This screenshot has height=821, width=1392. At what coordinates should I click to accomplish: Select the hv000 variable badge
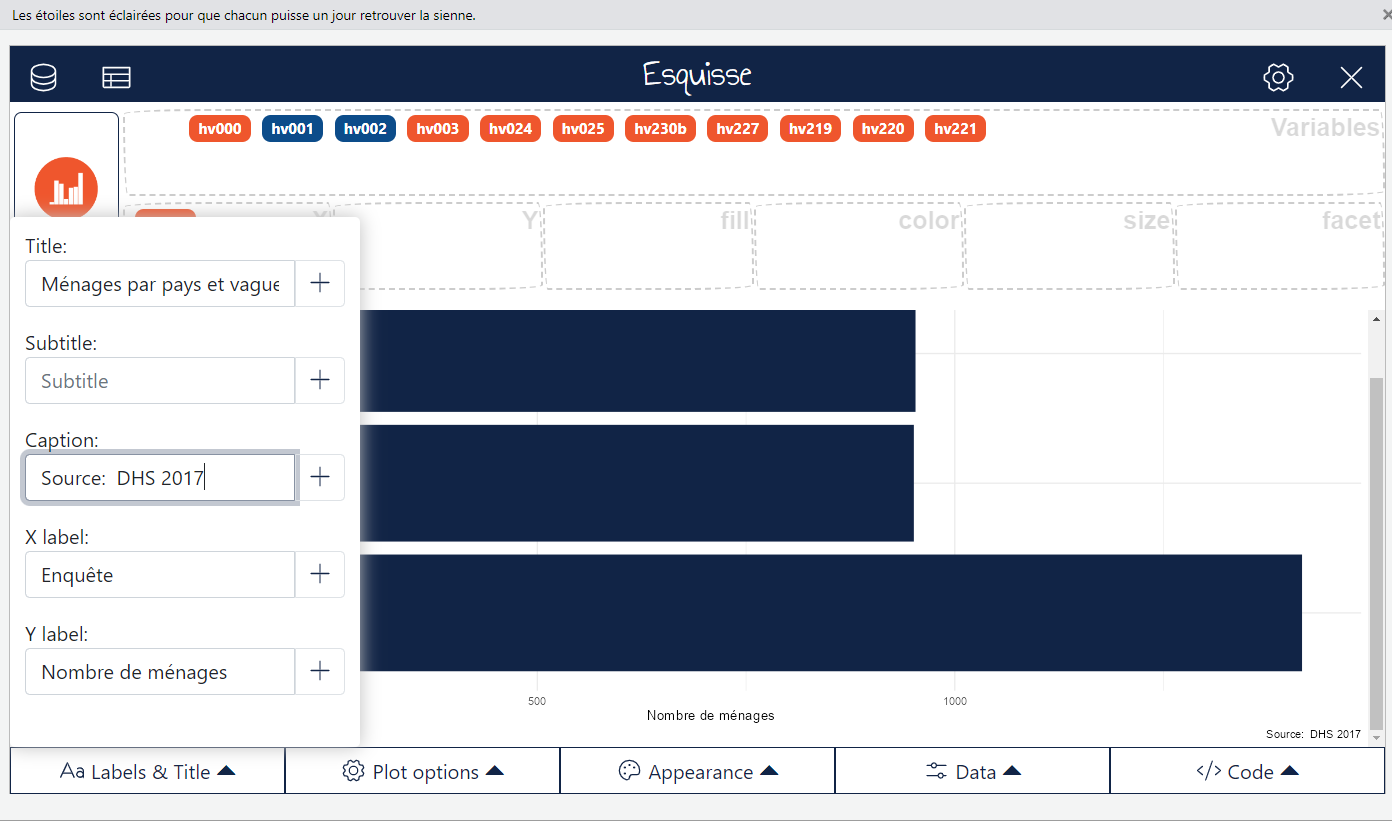[x=220, y=128]
